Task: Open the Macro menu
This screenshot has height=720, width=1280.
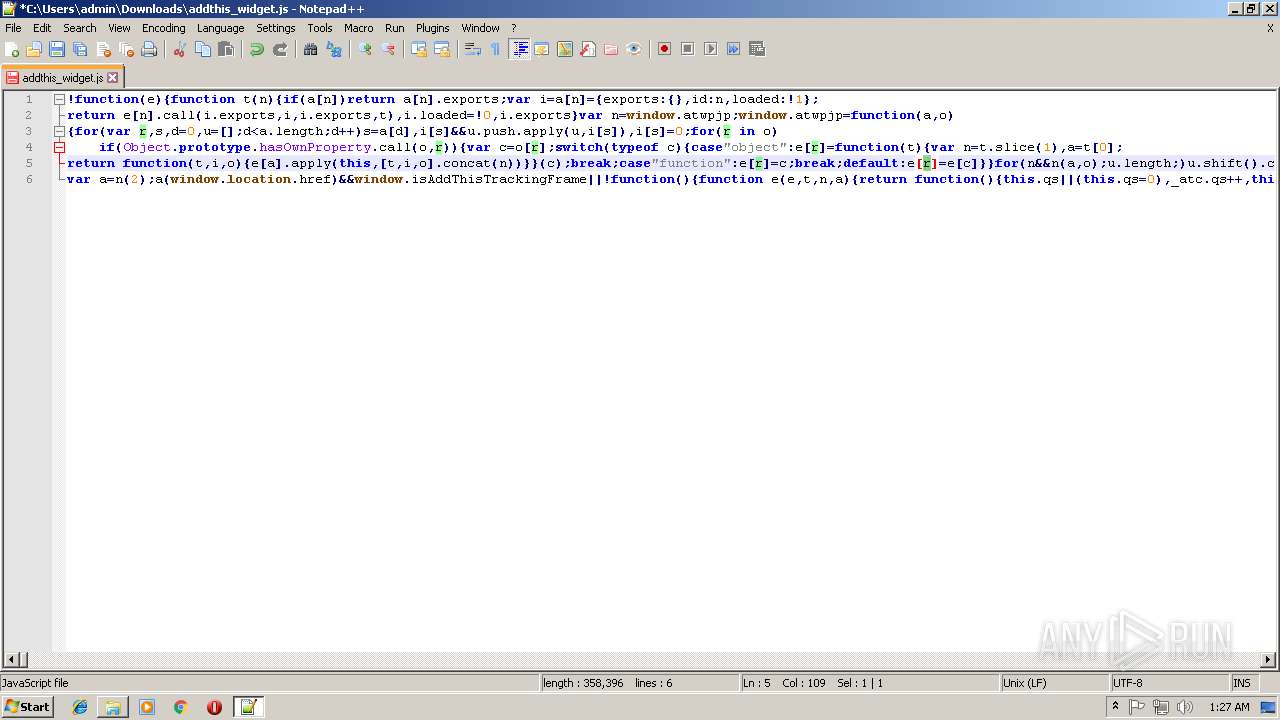Action: coord(359,28)
